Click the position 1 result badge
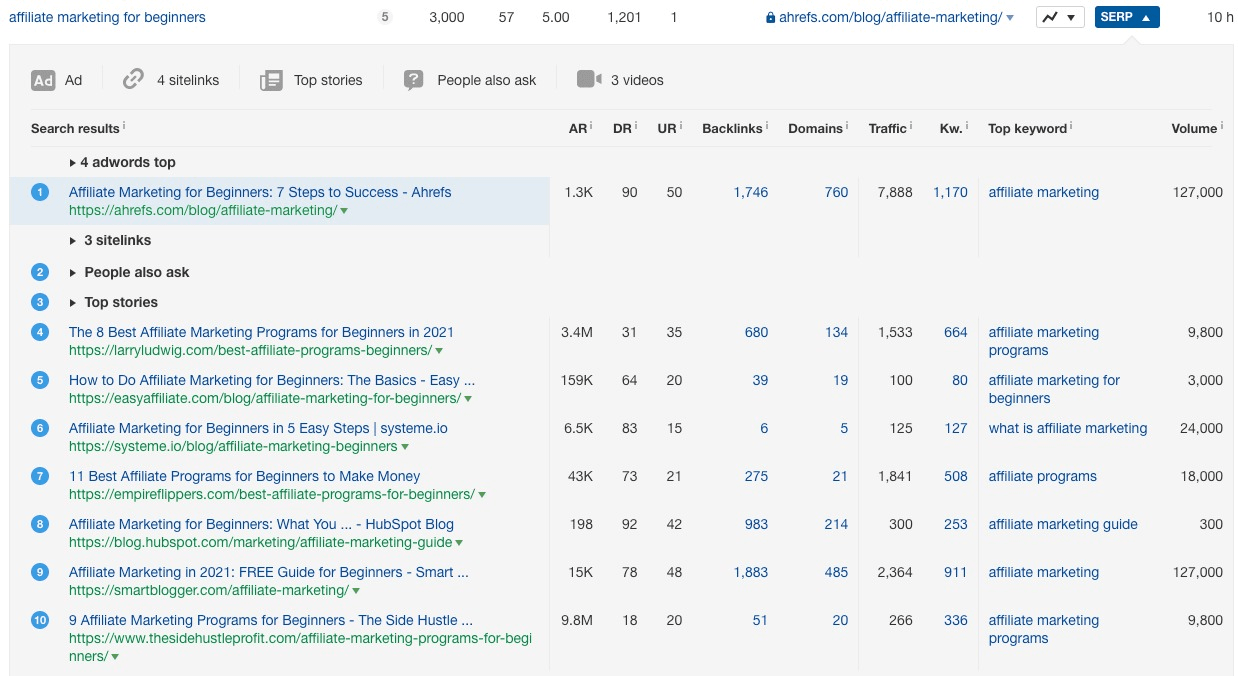 pos(40,192)
